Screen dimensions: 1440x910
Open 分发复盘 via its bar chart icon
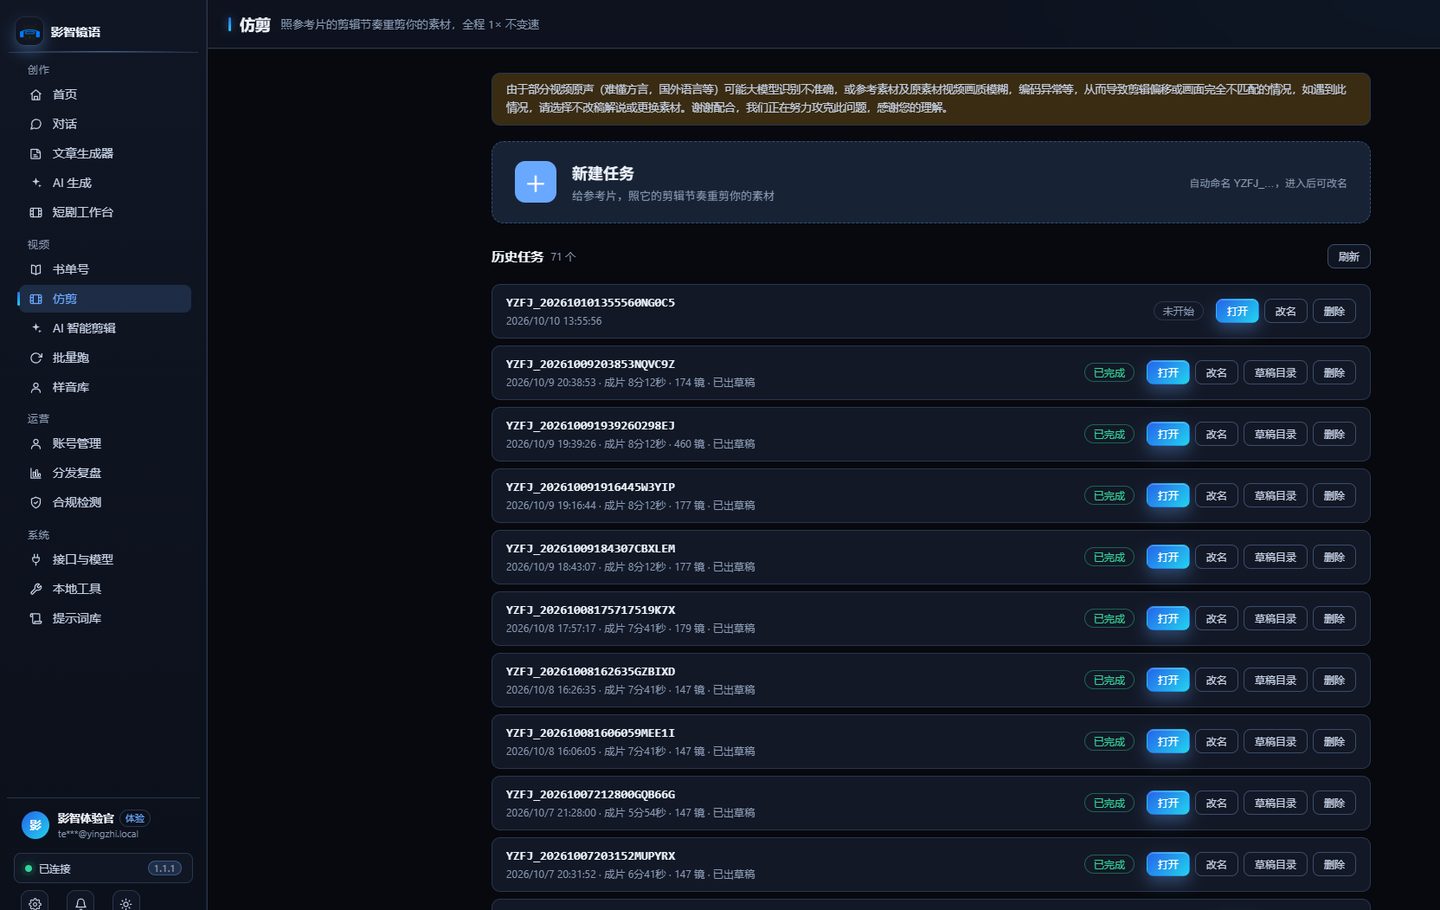36,473
